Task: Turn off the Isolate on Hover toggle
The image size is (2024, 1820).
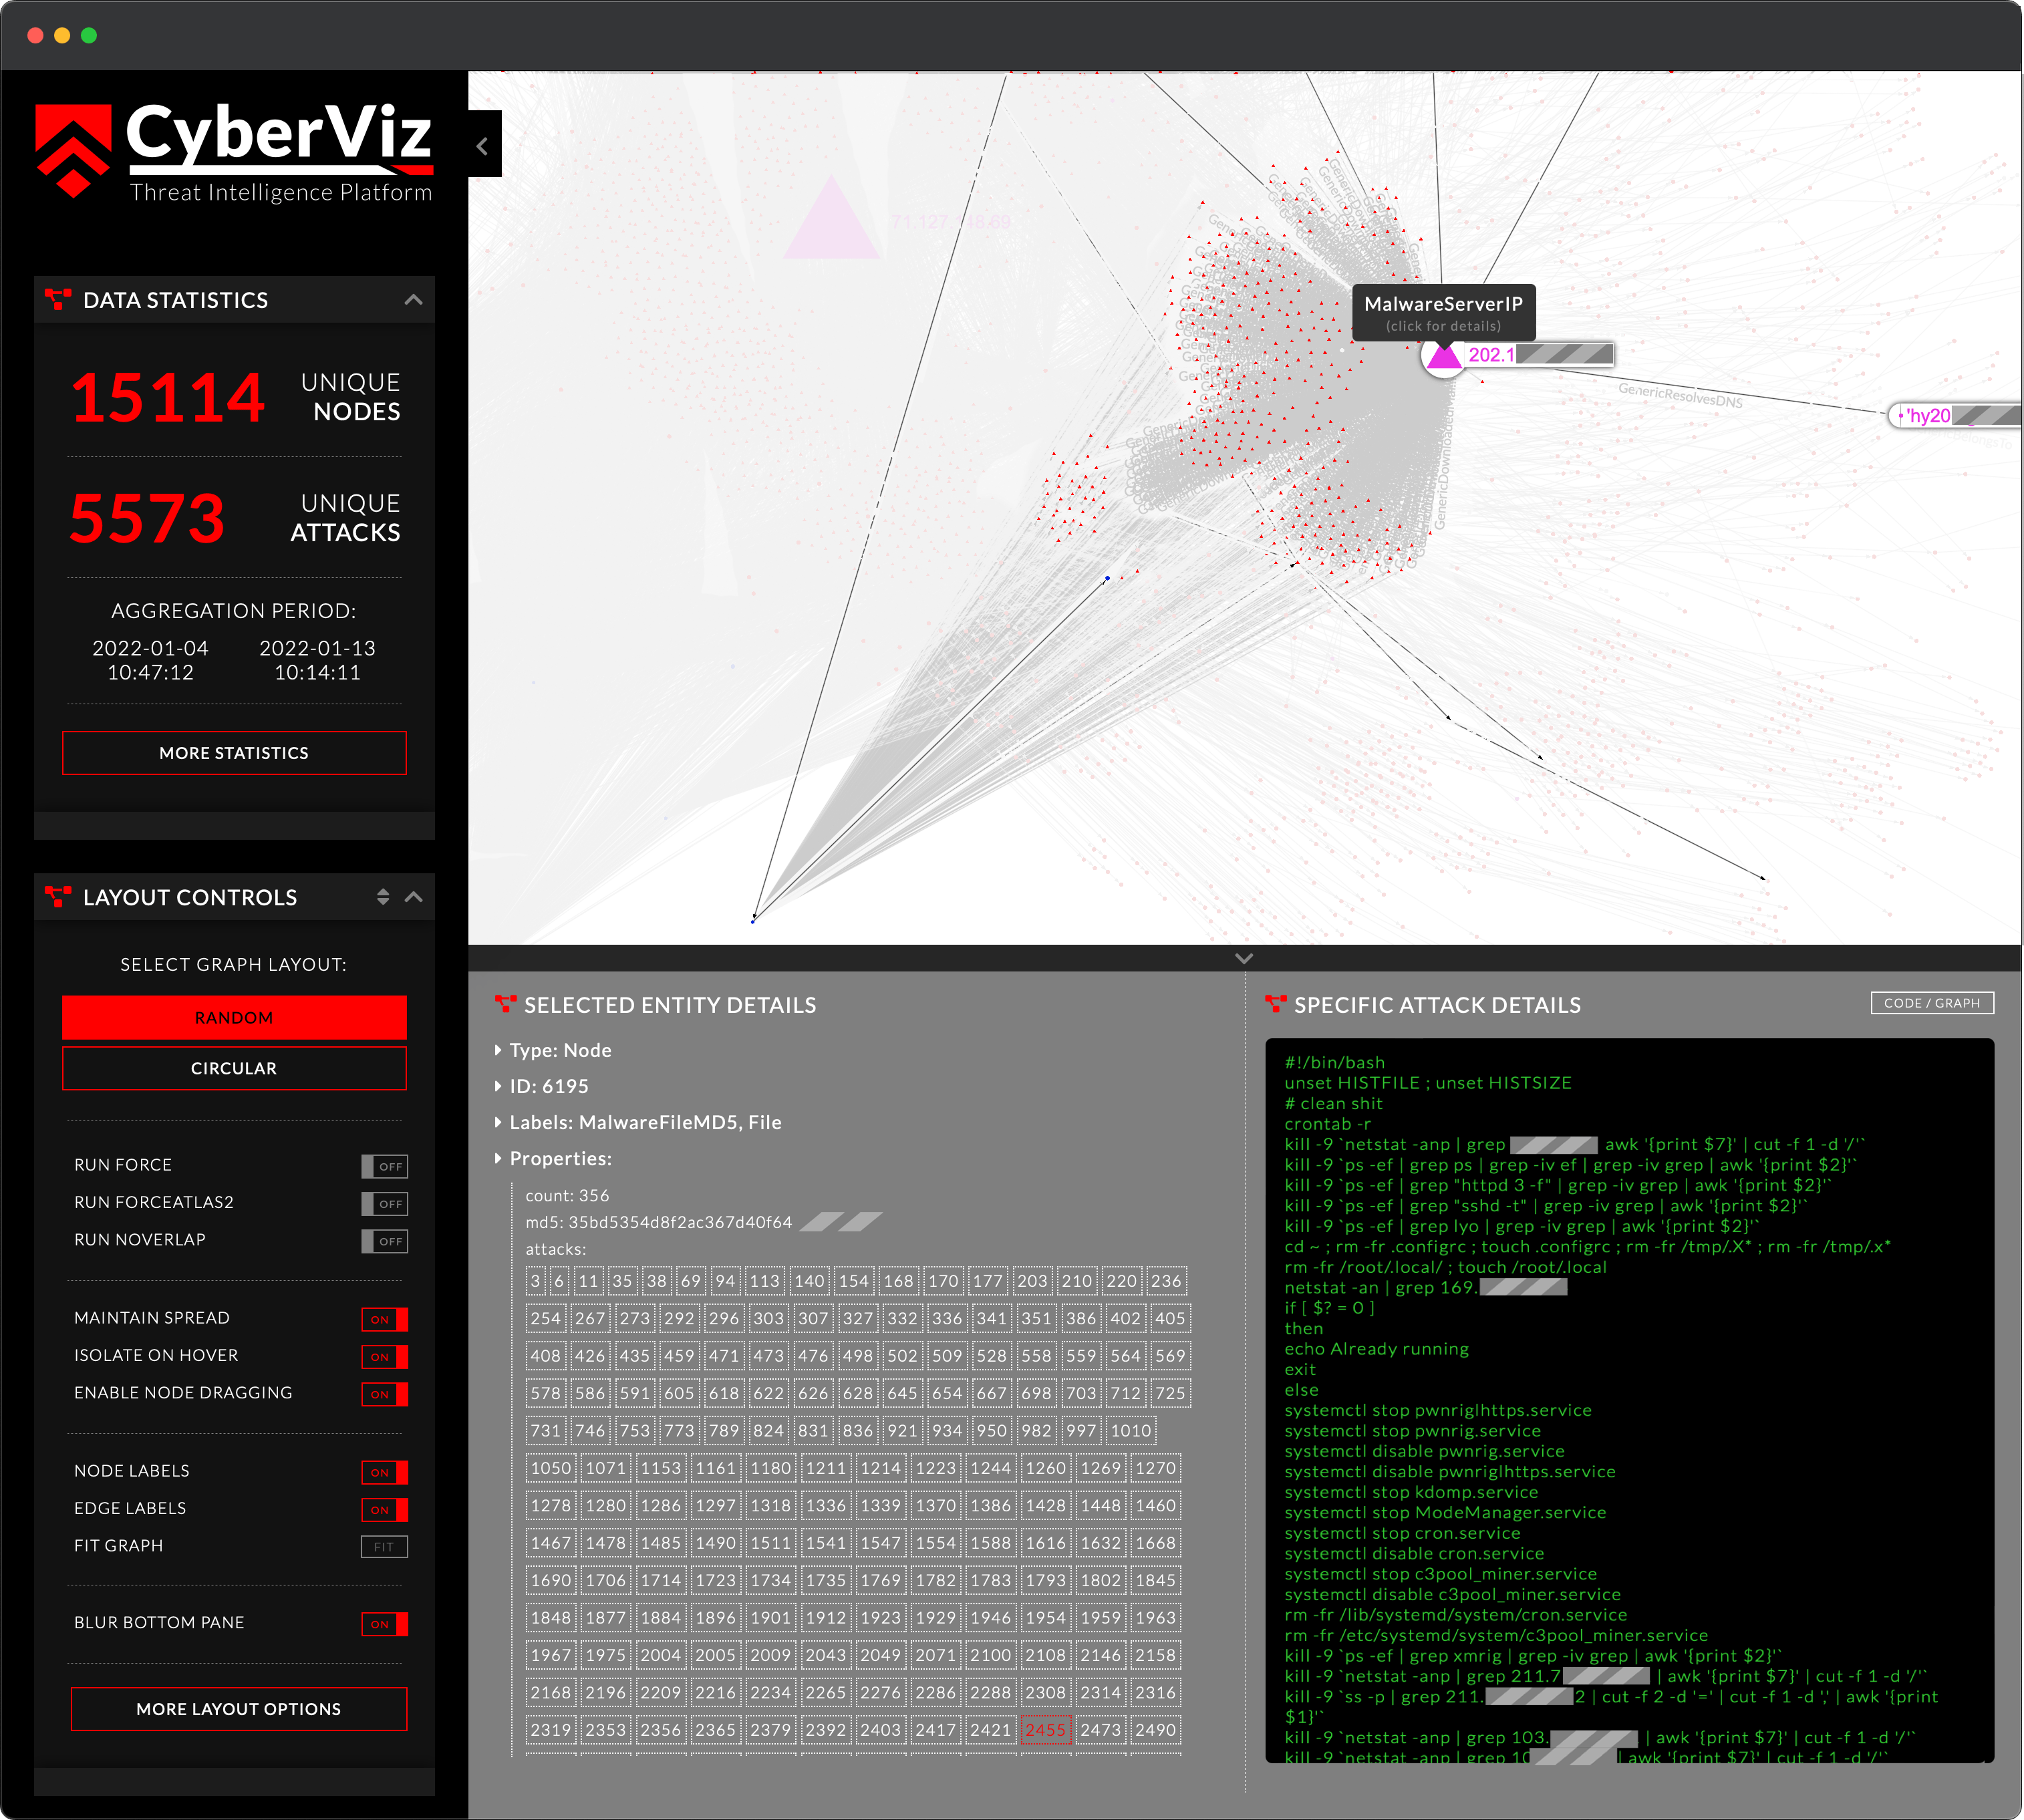Action: [x=384, y=1357]
